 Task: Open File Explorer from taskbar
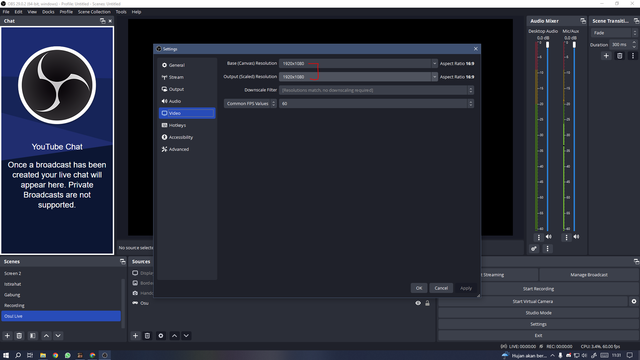pos(42,356)
